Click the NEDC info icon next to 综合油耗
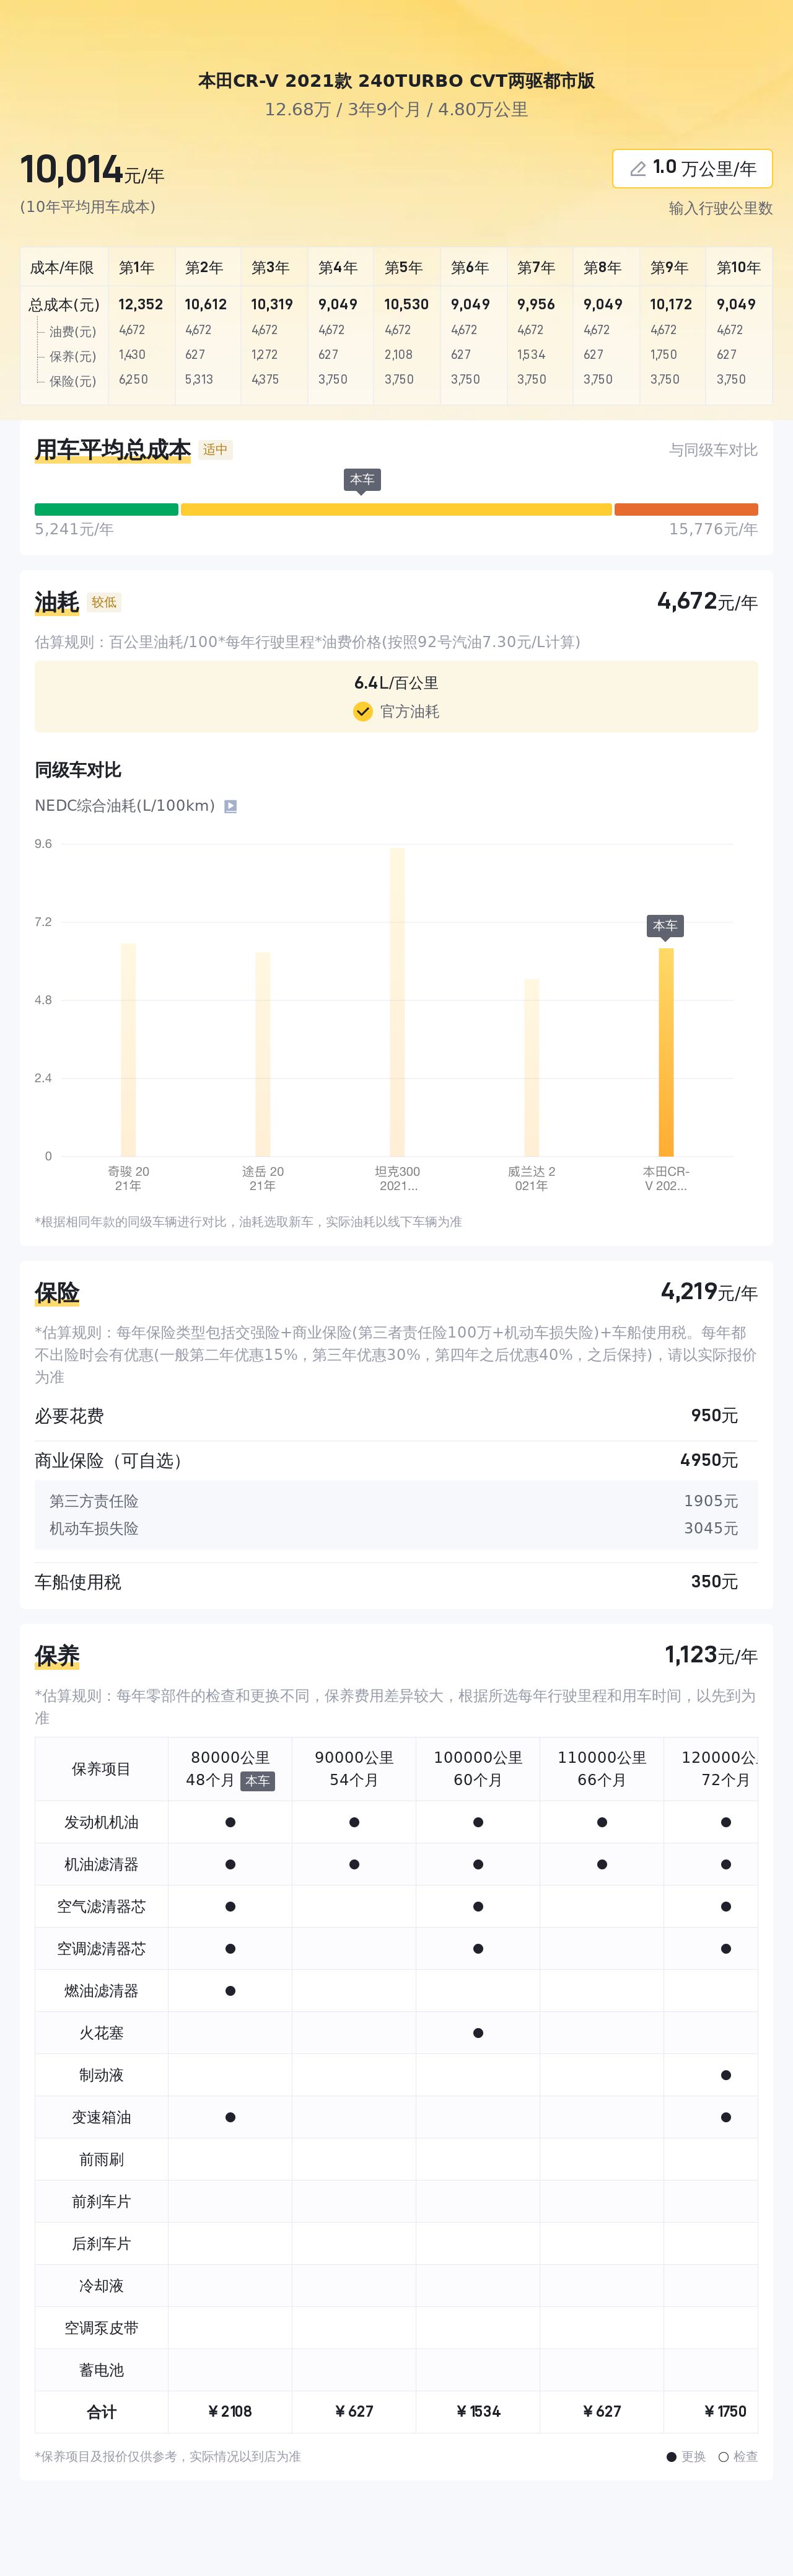Image resolution: width=793 pixels, height=2576 pixels. pos(230,806)
